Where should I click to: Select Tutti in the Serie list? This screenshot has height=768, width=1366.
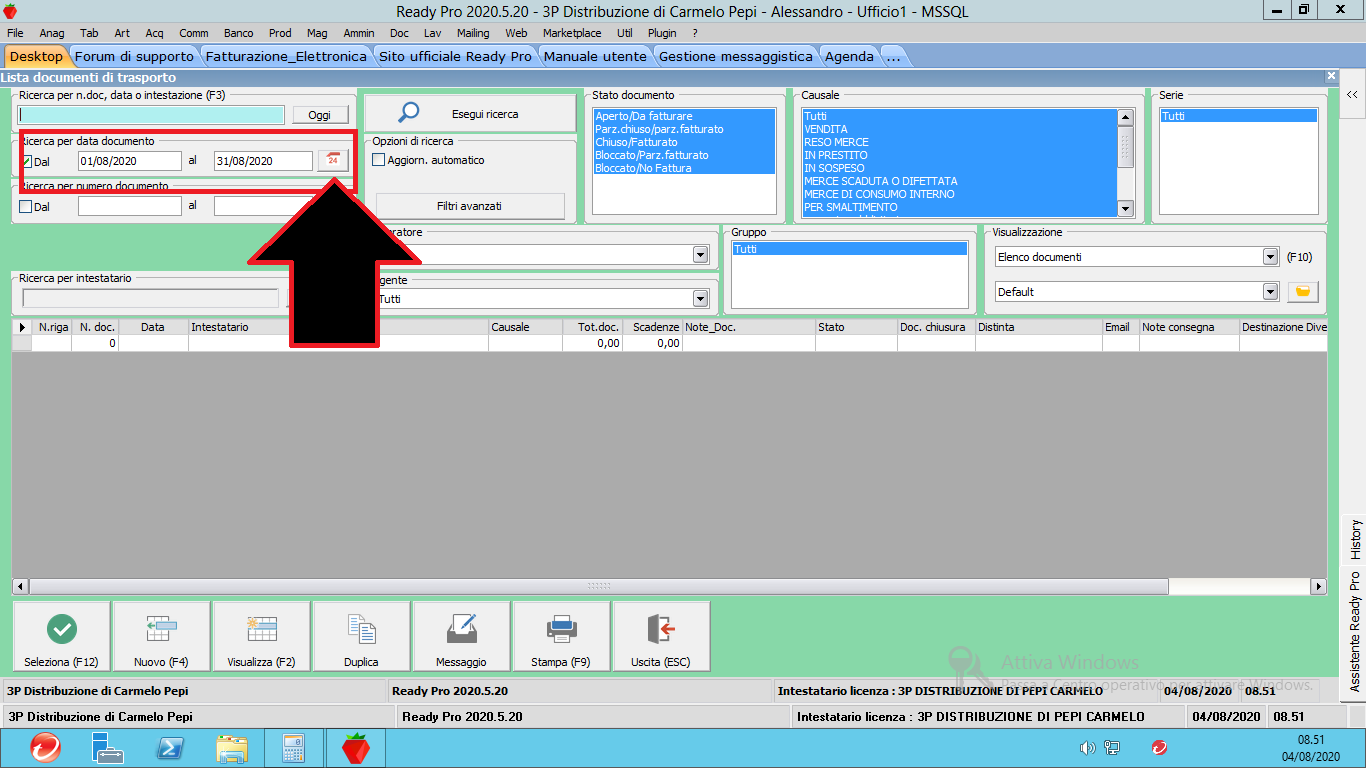(1239, 117)
